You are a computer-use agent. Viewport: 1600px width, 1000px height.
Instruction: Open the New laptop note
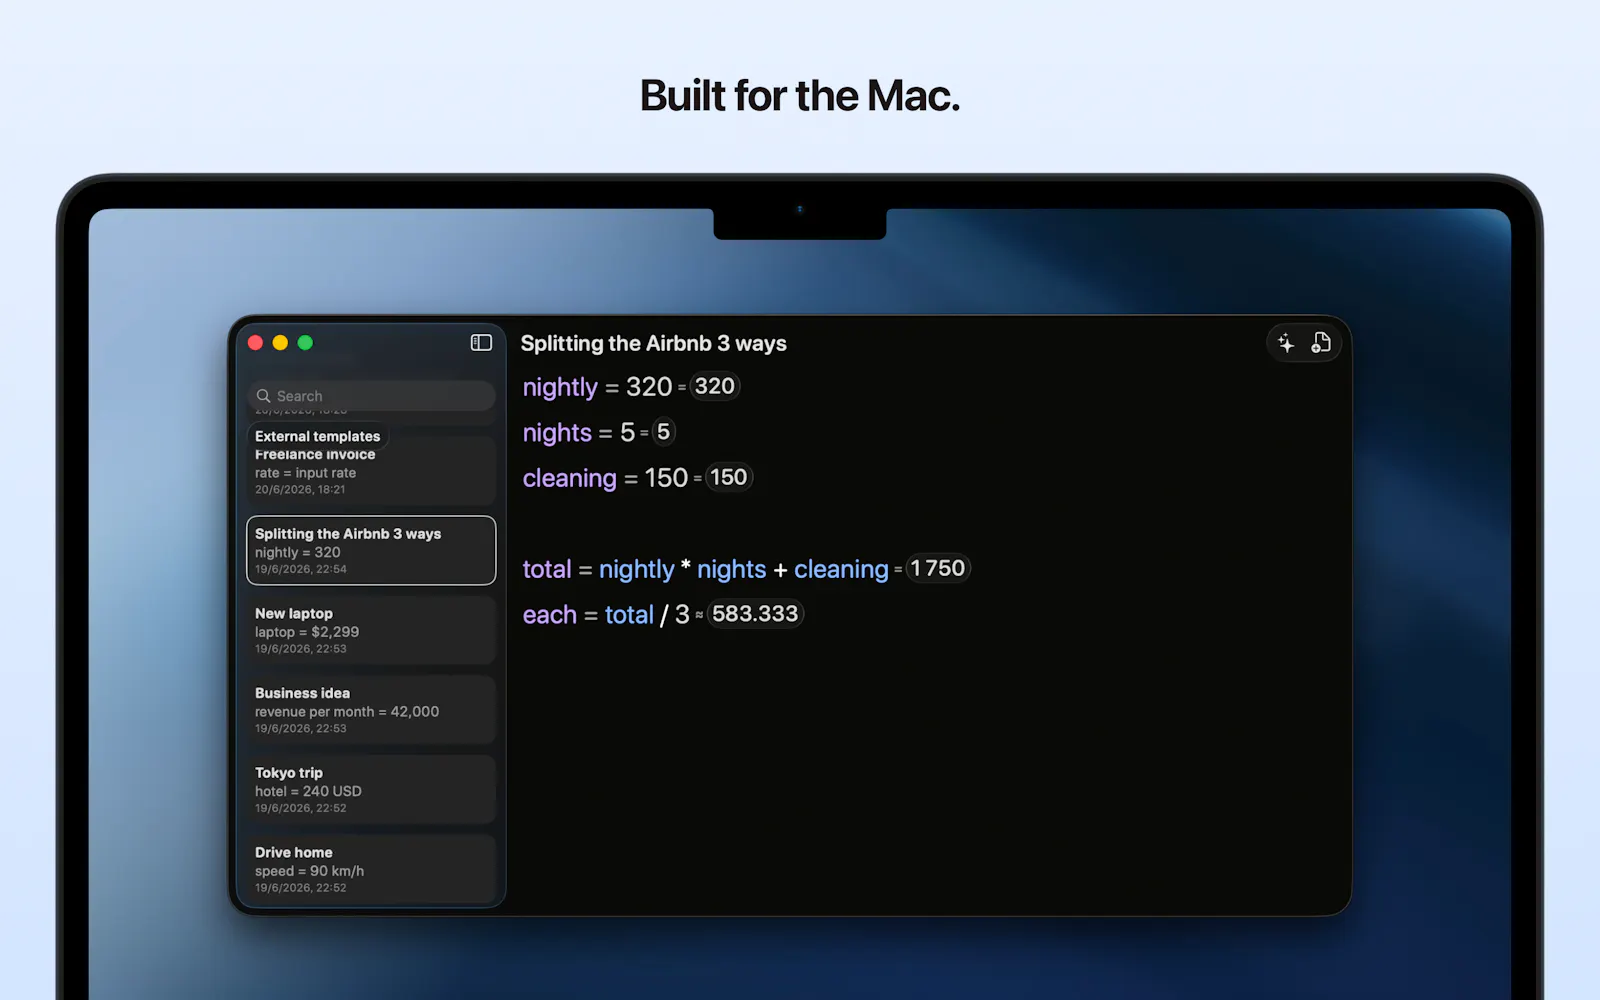click(x=371, y=630)
